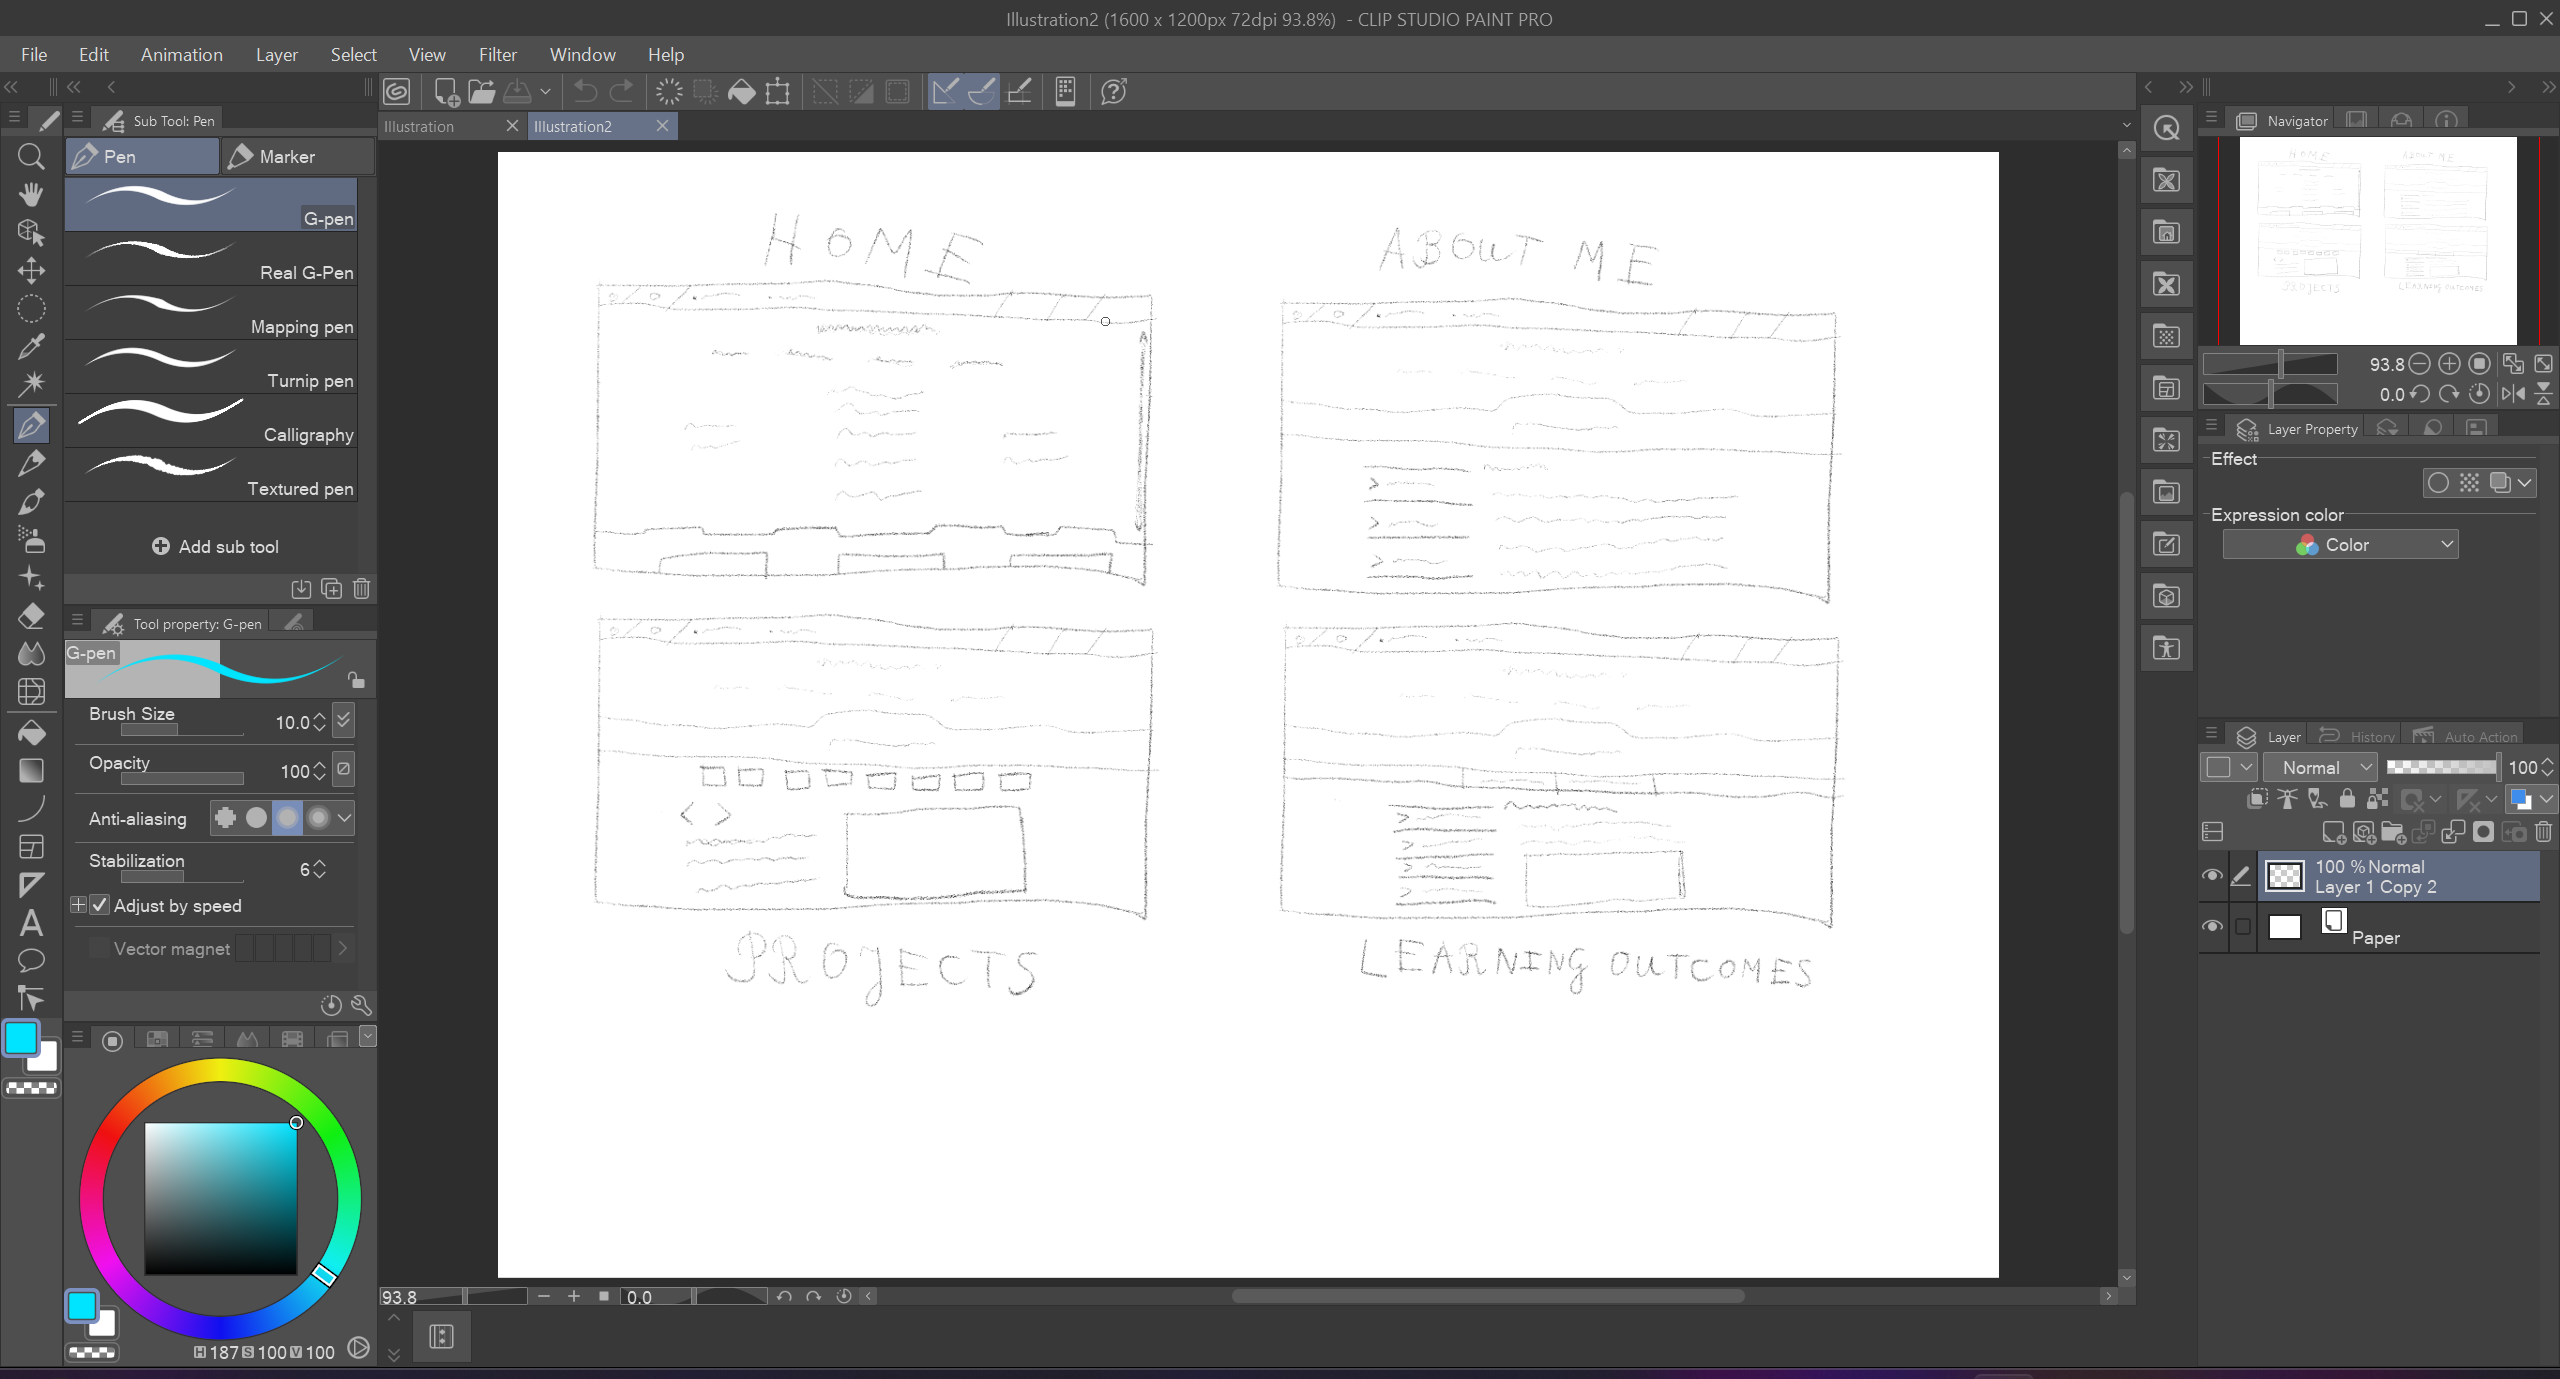Hide Layer 1 Copy 2 visibility eye
The width and height of the screenshot is (2560, 1379).
[x=2212, y=876]
